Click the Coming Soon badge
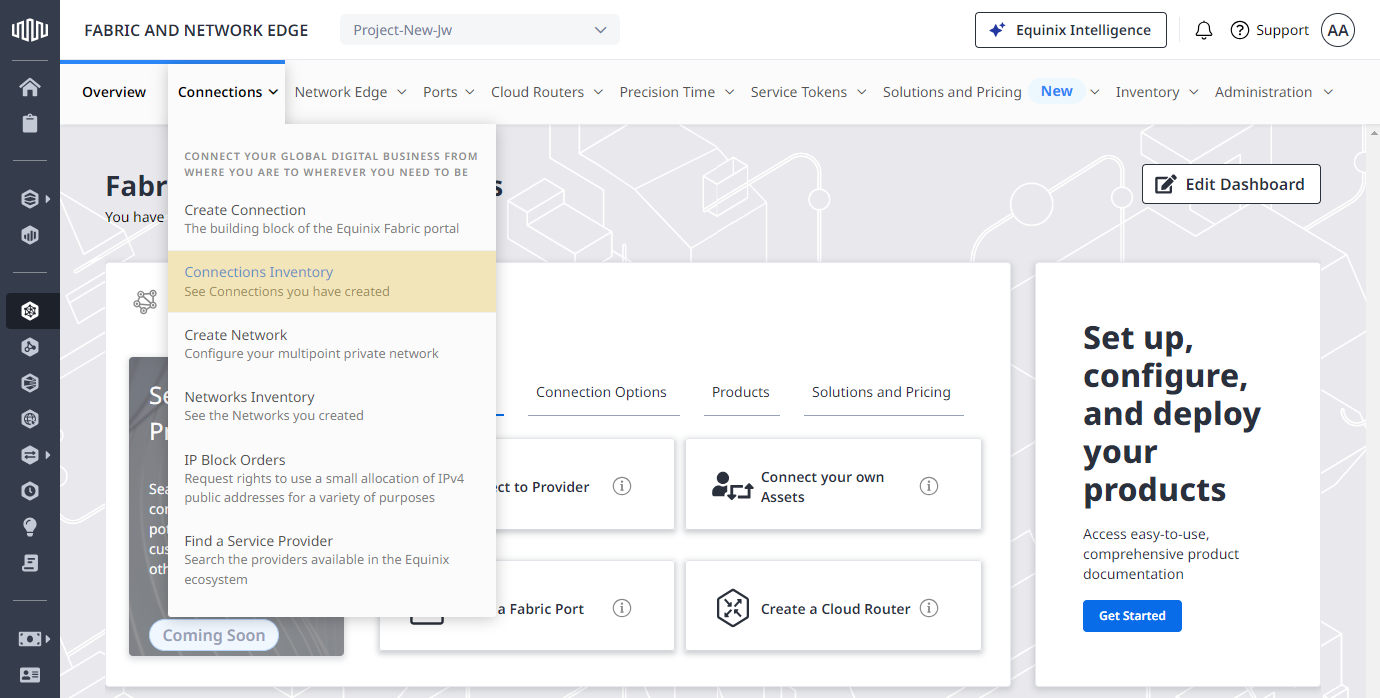Image resolution: width=1380 pixels, height=698 pixels. click(x=214, y=635)
